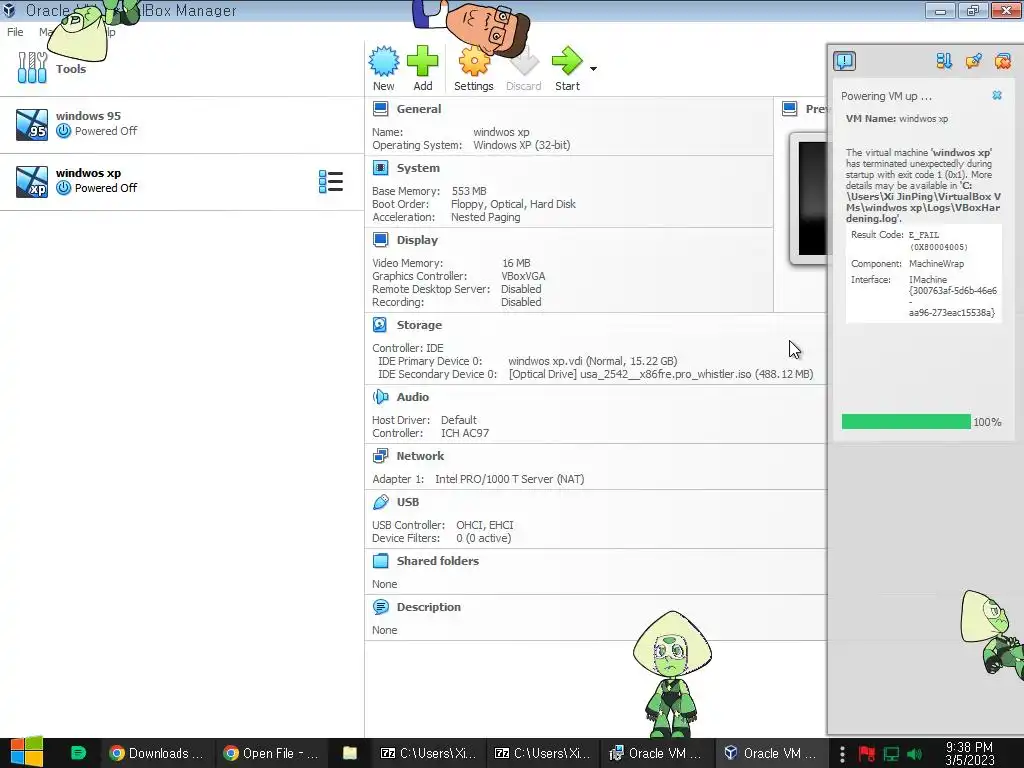Click 'Intel PRO/1000 T Server (NAT)' adapter text
Screen dimensions: 1024x768
pyautogui.click(x=509, y=479)
